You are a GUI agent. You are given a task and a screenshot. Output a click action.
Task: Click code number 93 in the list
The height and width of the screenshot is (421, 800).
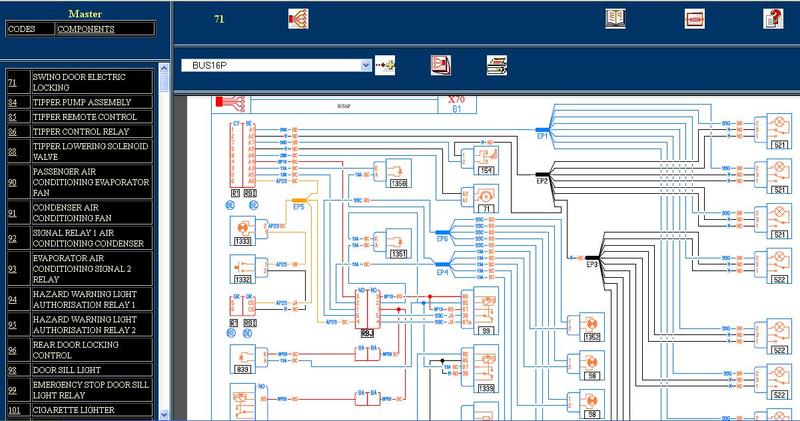[12, 269]
